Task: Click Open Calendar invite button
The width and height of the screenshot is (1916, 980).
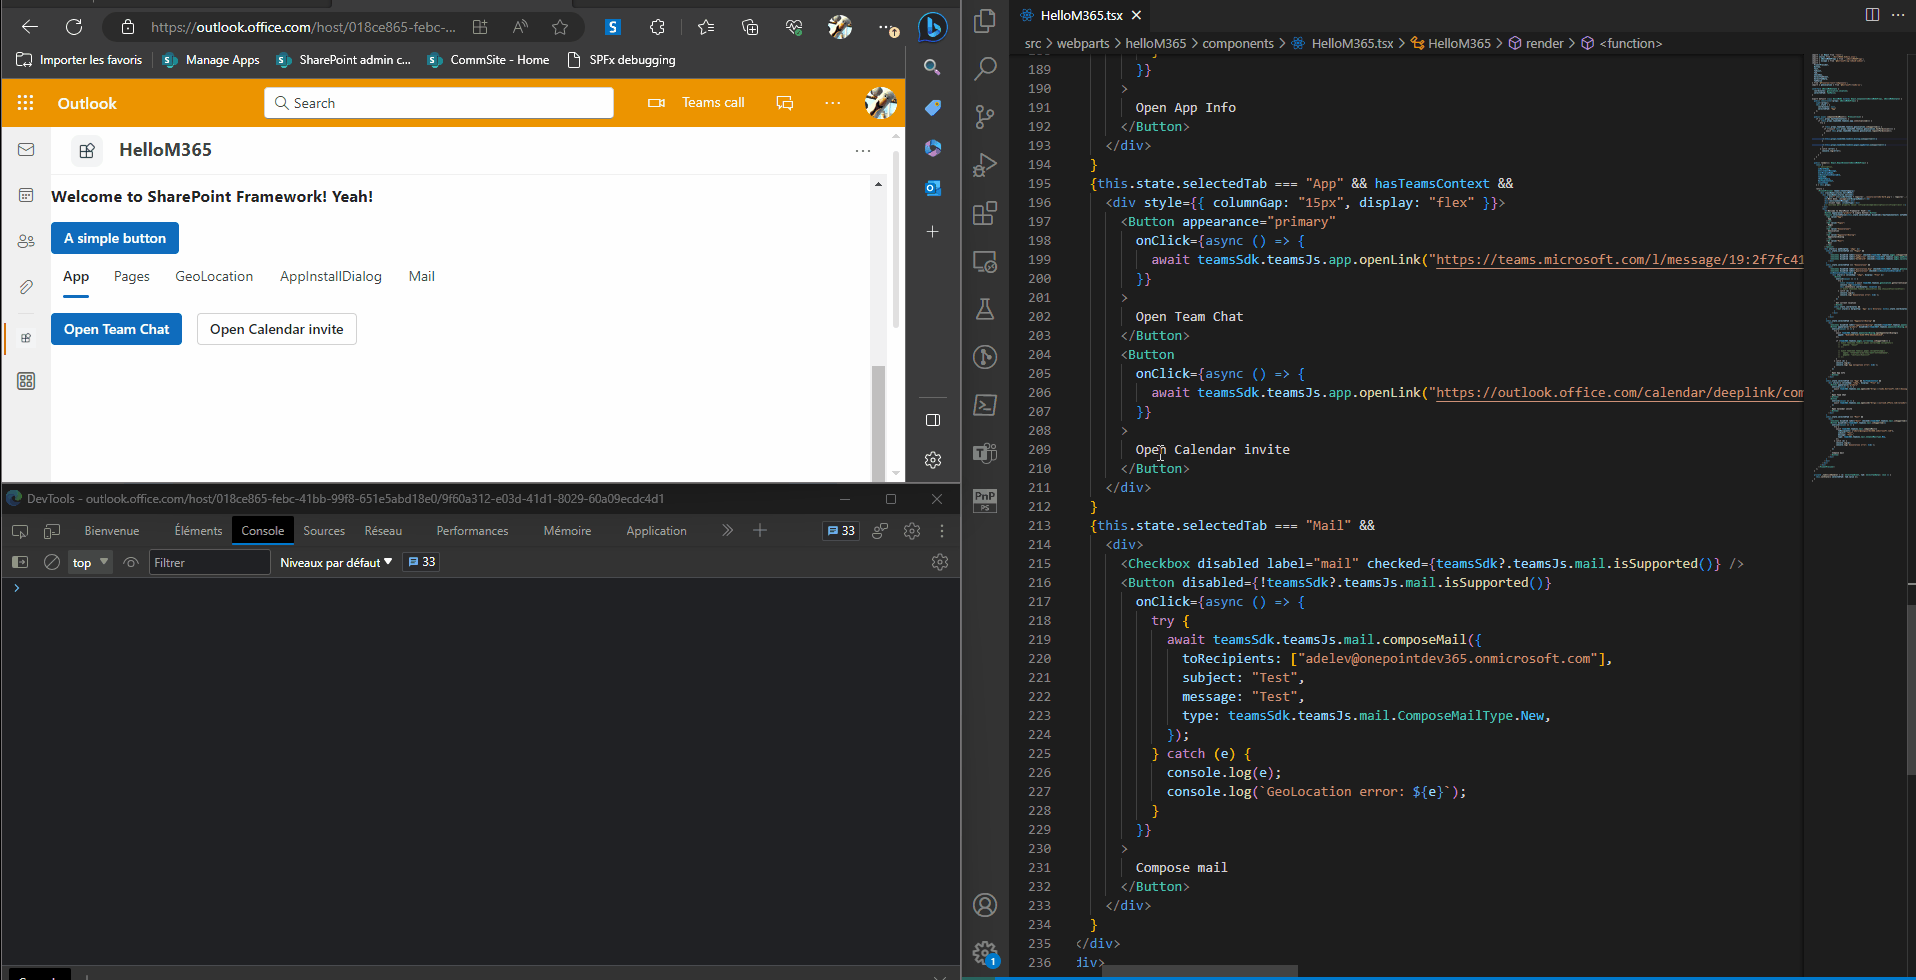Action: pos(277,329)
